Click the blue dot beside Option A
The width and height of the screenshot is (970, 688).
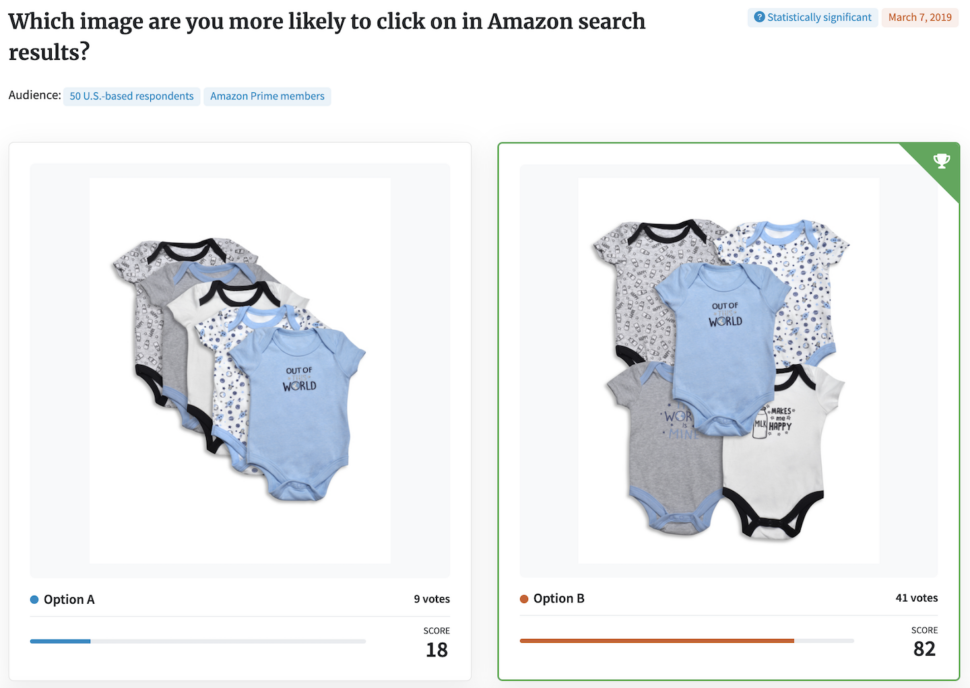(x=35, y=600)
